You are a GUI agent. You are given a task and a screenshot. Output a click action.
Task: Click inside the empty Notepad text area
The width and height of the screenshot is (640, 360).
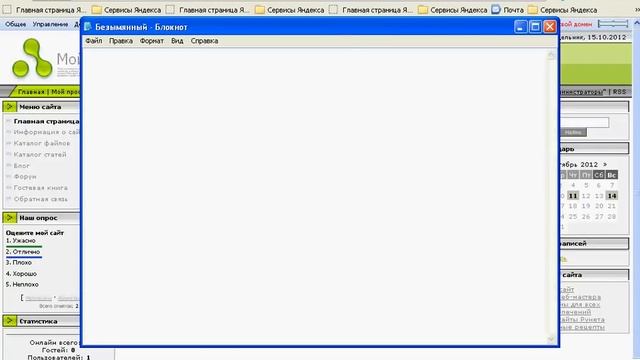[x=314, y=196]
